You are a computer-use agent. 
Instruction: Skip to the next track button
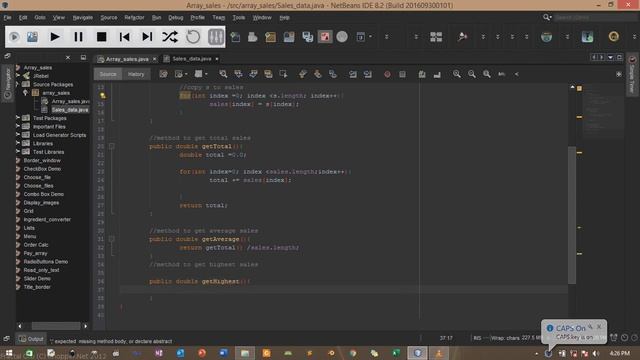(x=147, y=37)
